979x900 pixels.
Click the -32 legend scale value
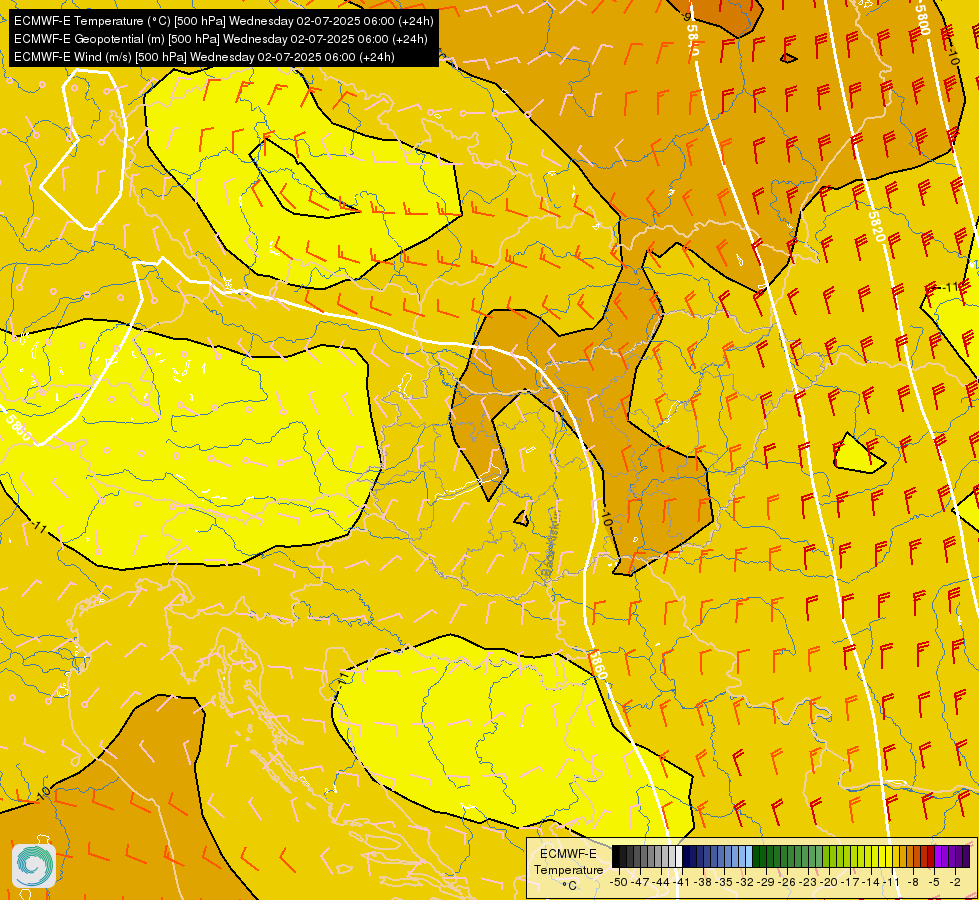pos(745,882)
